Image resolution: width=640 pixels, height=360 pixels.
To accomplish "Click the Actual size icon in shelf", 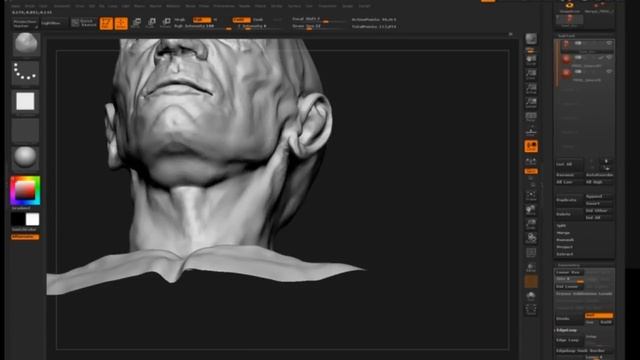I will point(531,89).
